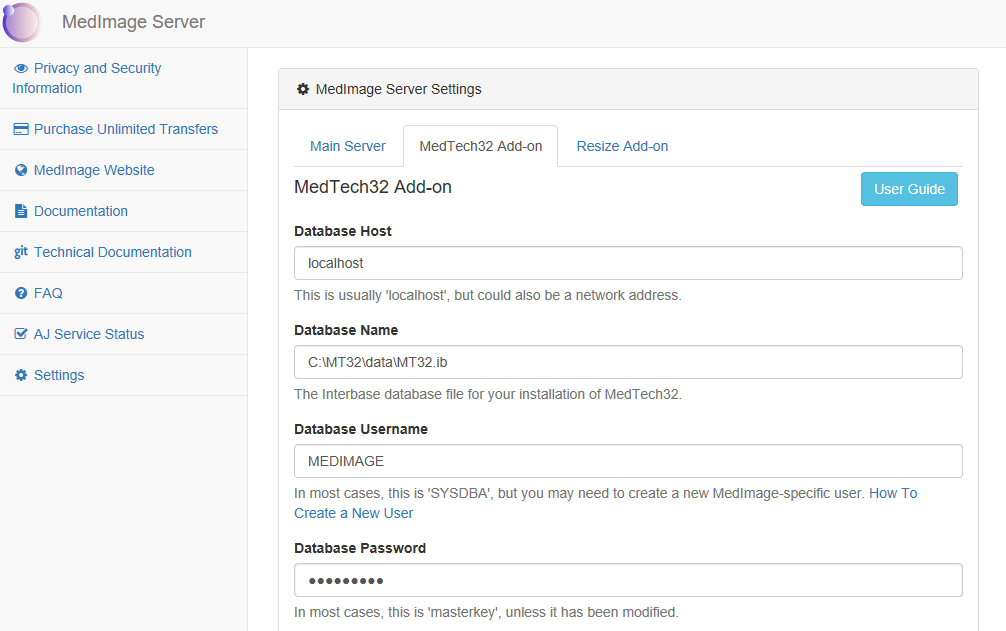Focus the Database Name field

coord(628,362)
